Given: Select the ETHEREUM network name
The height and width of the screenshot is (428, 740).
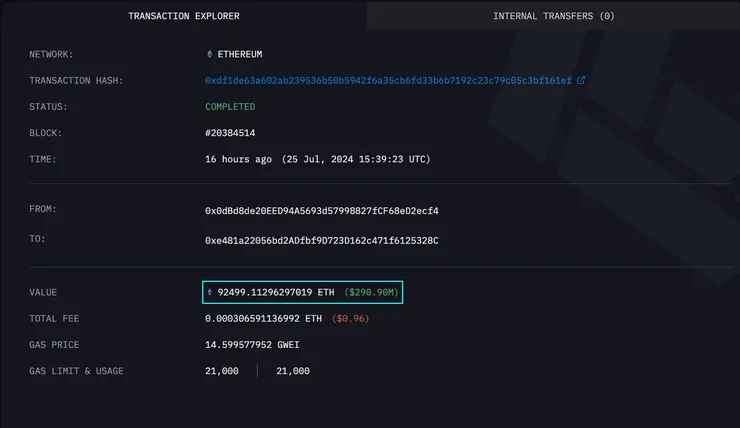Looking at the screenshot, I should [240, 54].
